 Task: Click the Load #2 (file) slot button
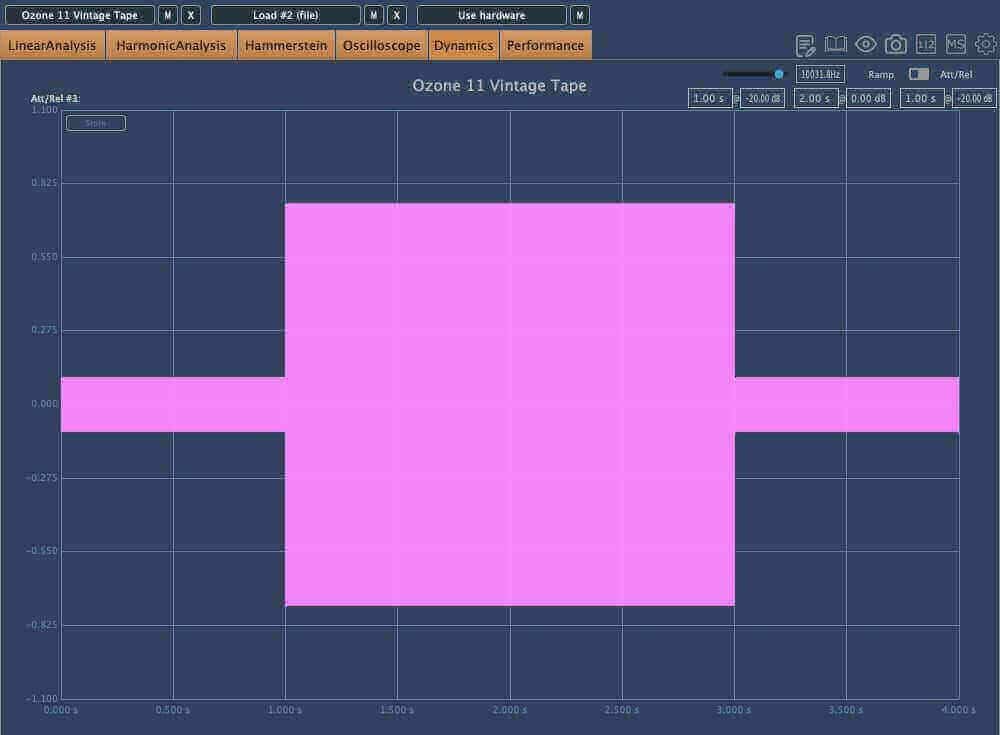point(286,15)
